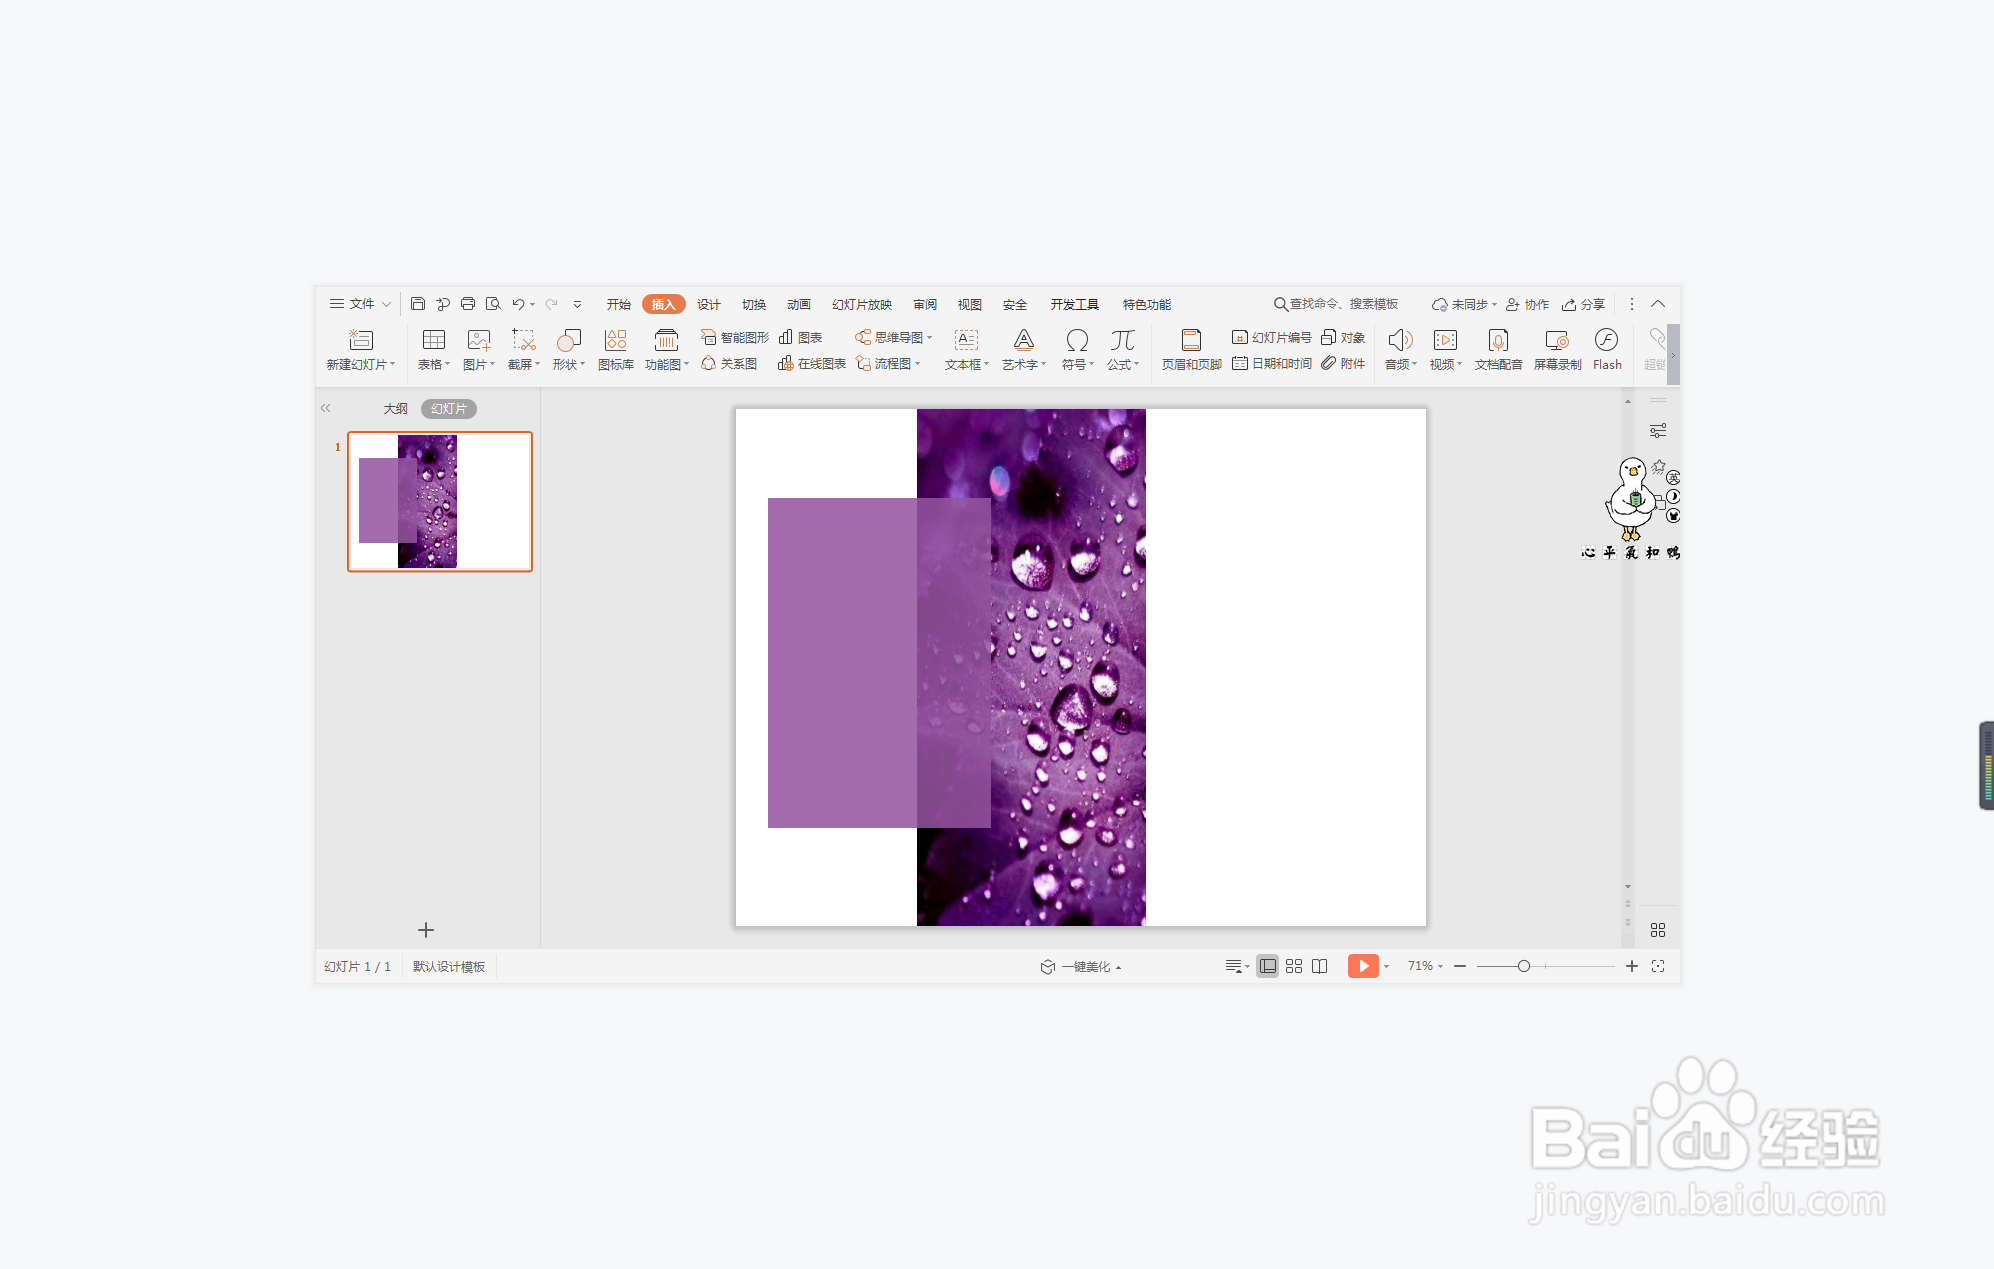Click the Flash insert icon

tap(1606, 349)
